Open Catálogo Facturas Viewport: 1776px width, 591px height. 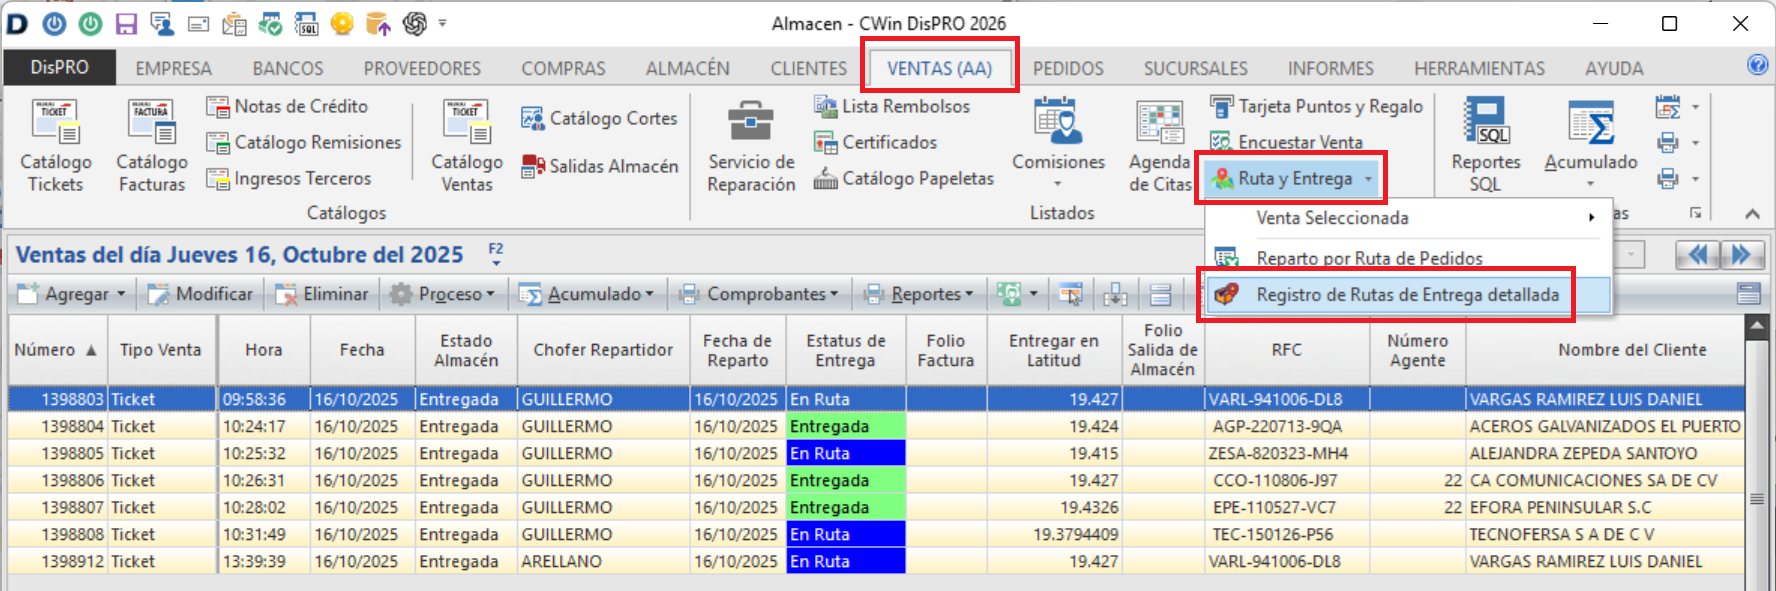(x=152, y=146)
